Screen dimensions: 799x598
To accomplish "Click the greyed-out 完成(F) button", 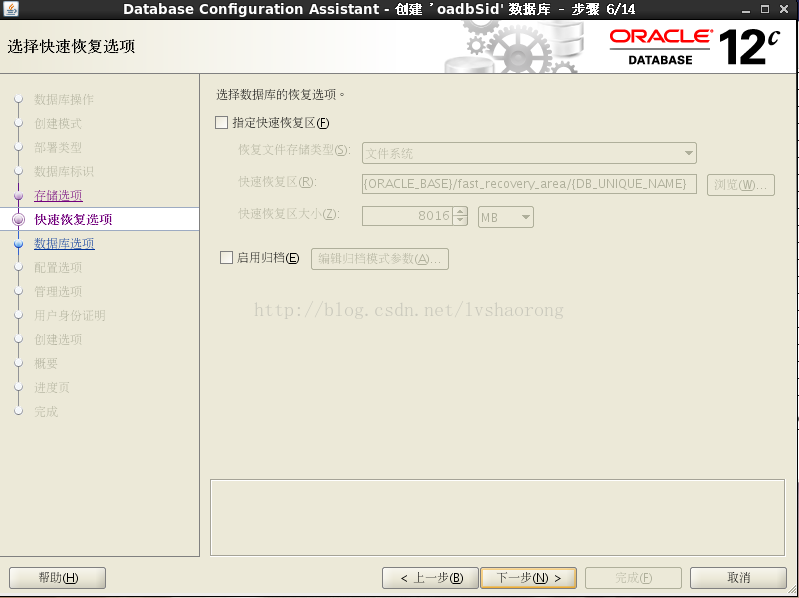I will [x=633, y=578].
